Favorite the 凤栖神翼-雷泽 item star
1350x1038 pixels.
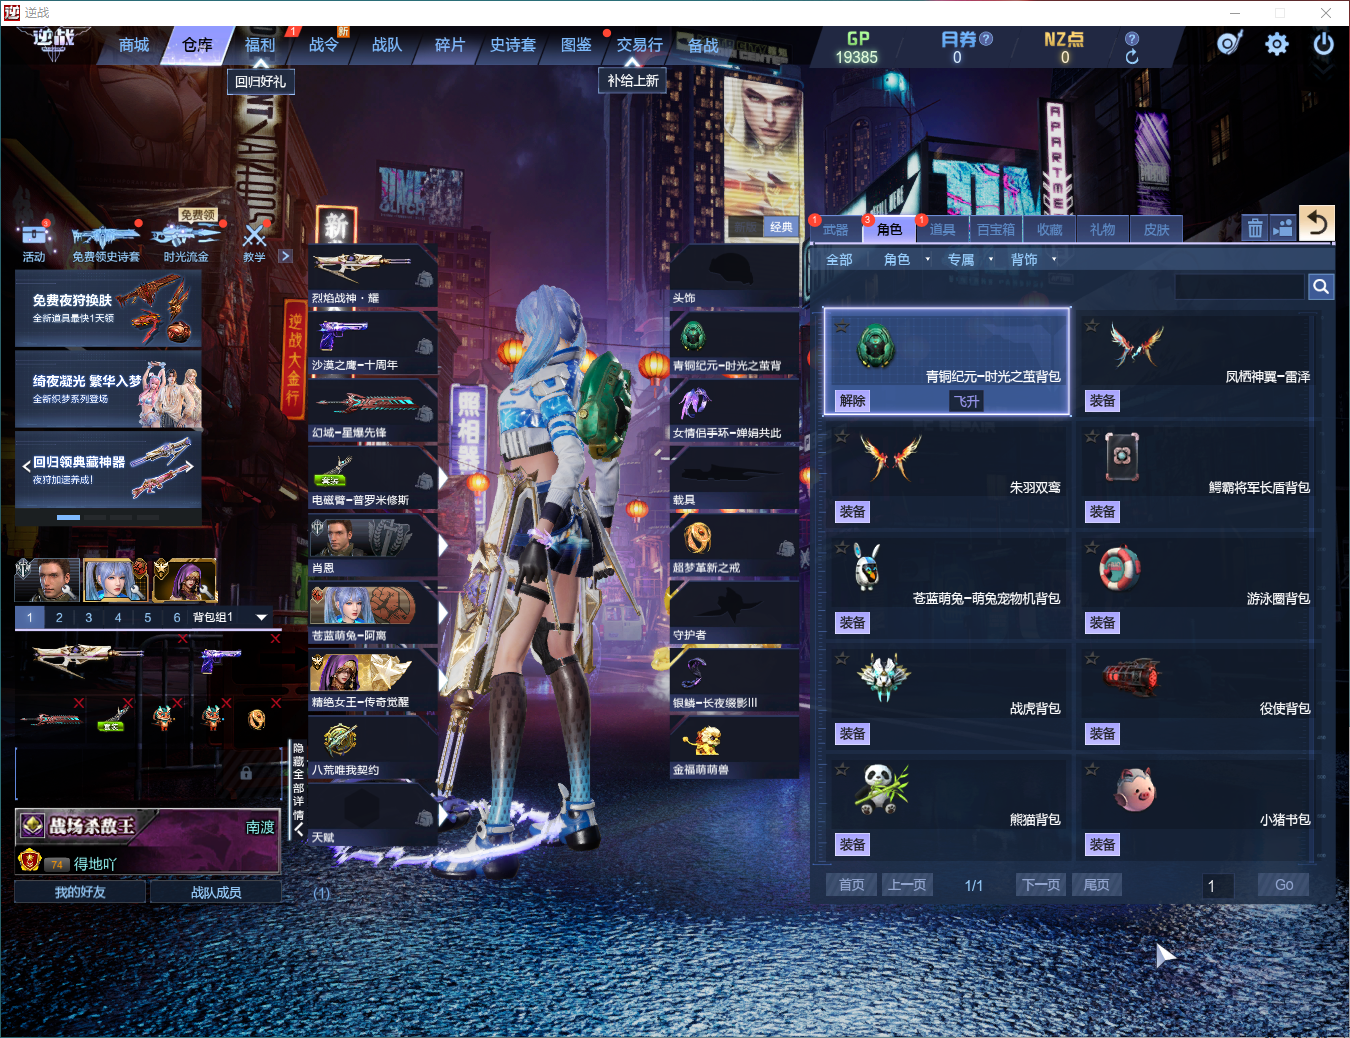pyautogui.click(x=1092, y=326)
